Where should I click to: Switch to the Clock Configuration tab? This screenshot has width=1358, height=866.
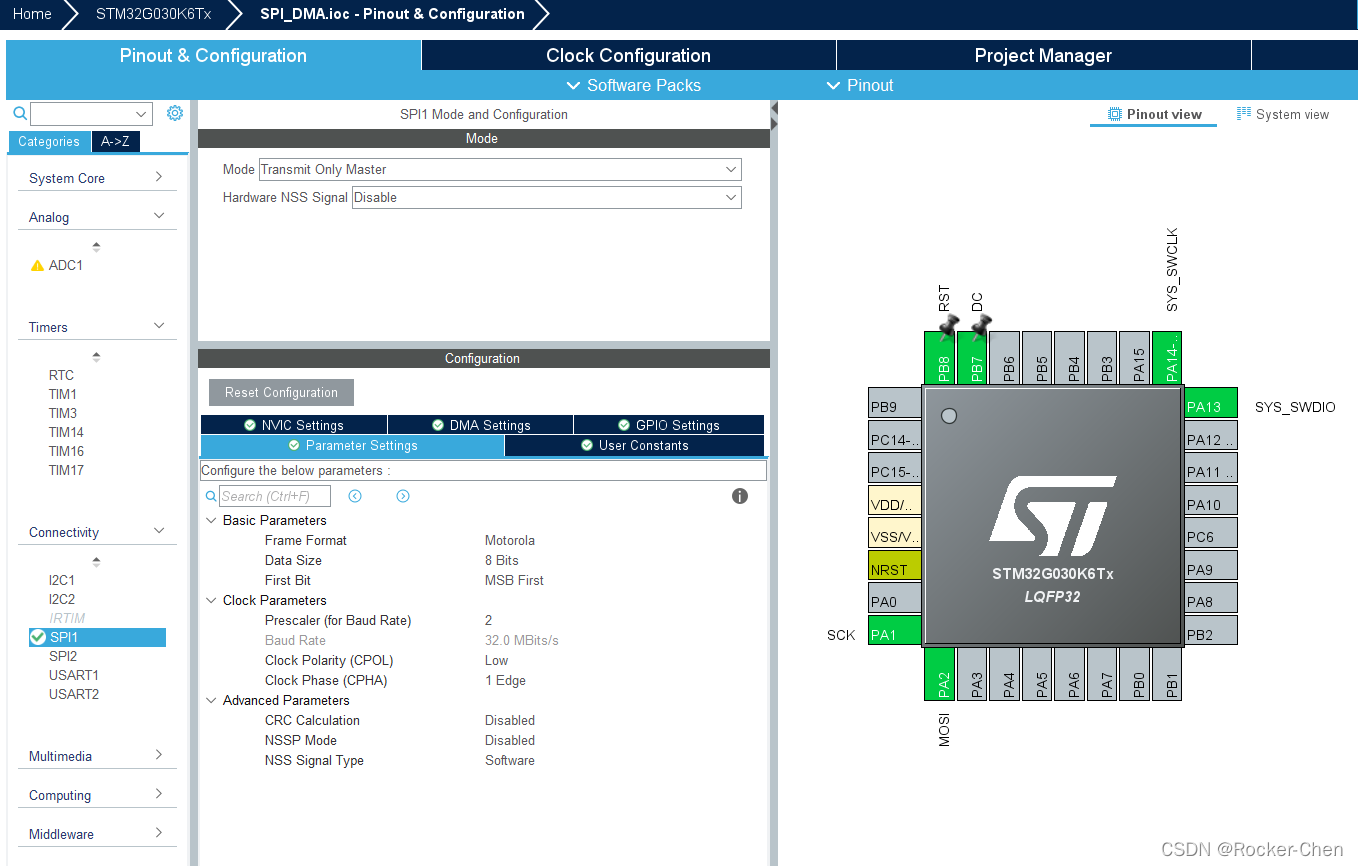pyautogui.click(x=628, y=56)
